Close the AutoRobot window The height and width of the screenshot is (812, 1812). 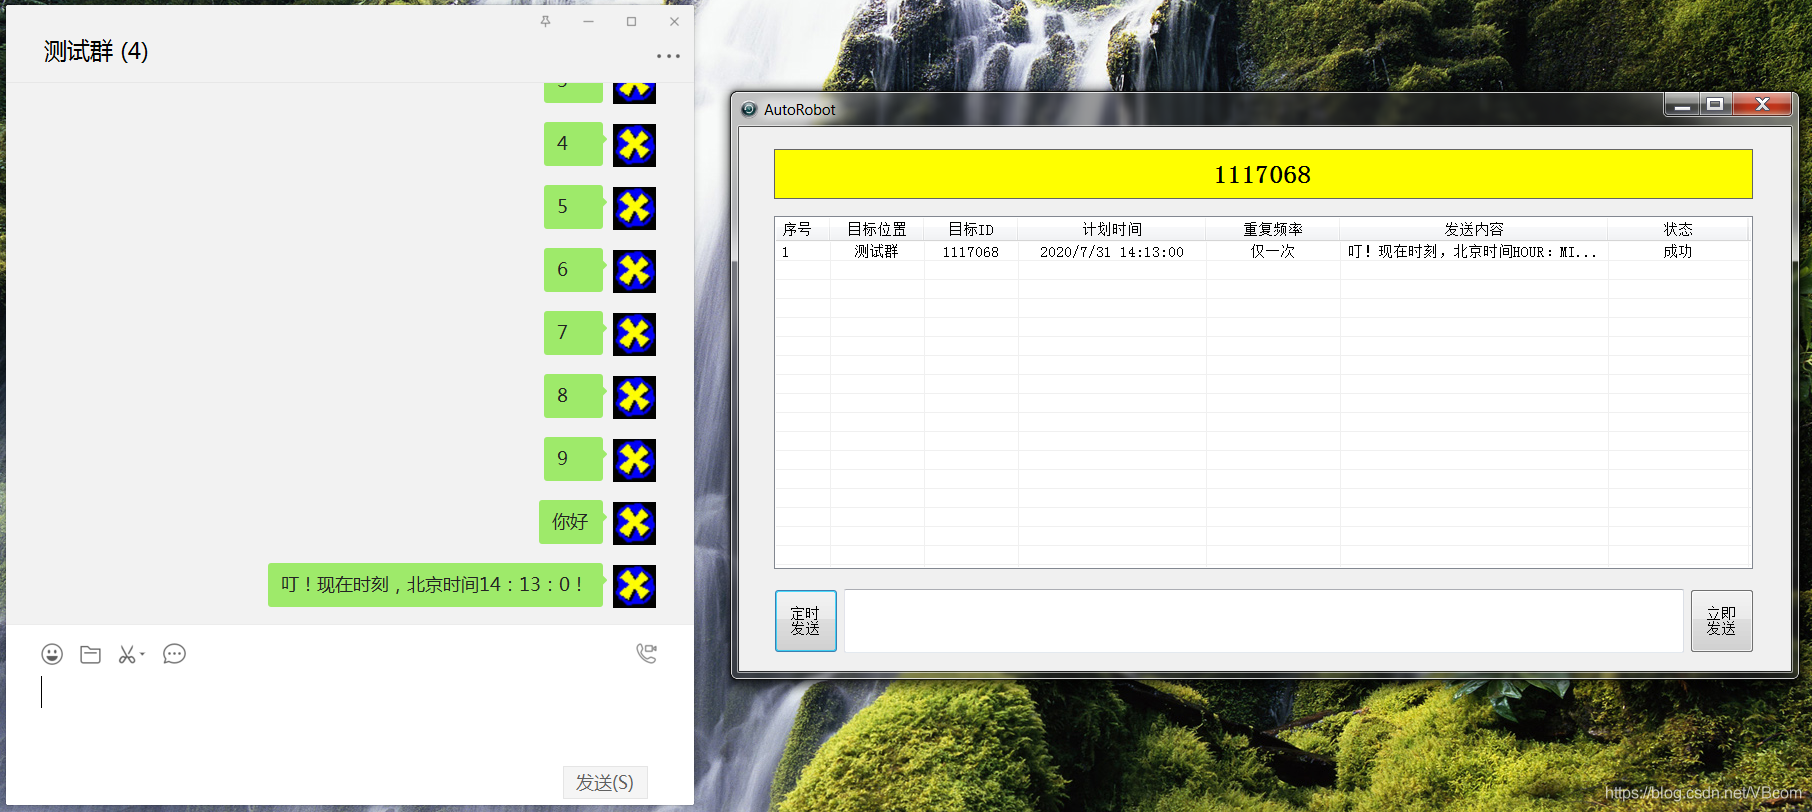pos(1762,105)
